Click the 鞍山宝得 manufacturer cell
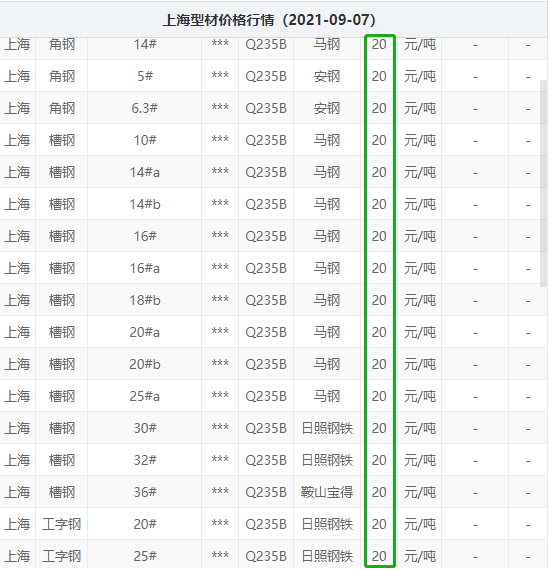549x570 pixels. pyautogui.click(x=327, y=492)
